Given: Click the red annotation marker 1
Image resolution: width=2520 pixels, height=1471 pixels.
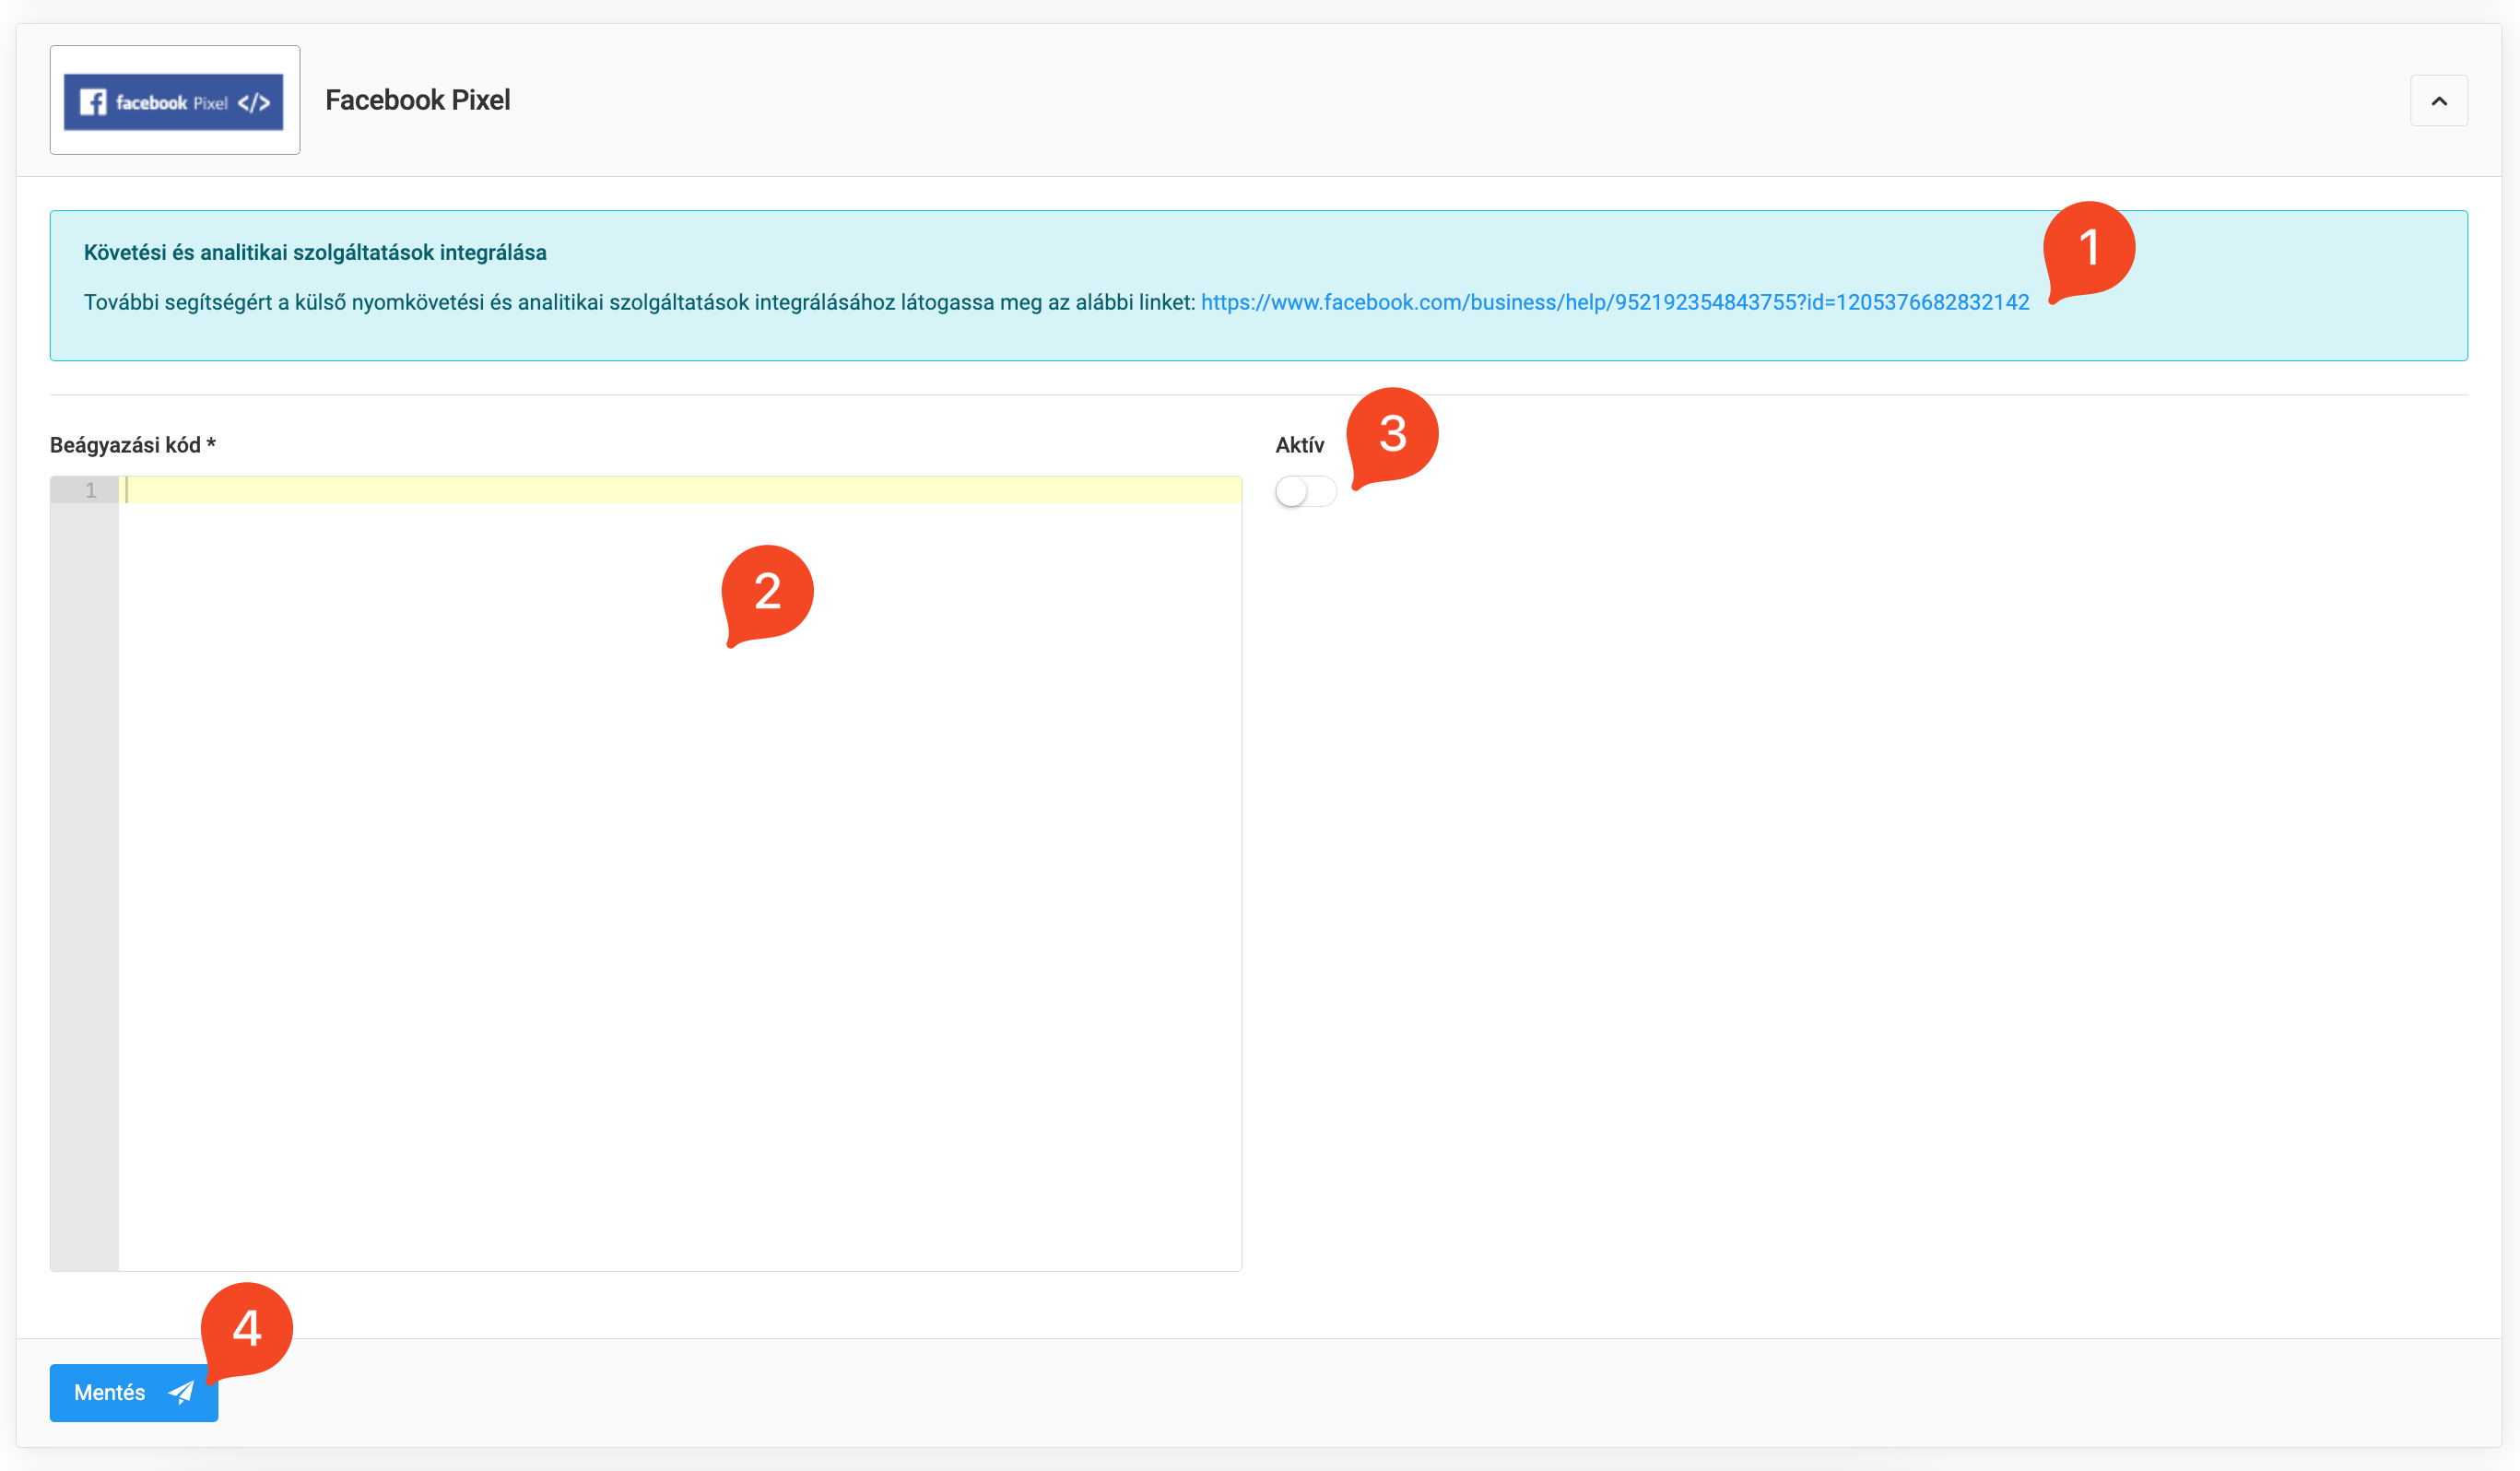Looking at the screenshot, I should (x=2088, y=247).
